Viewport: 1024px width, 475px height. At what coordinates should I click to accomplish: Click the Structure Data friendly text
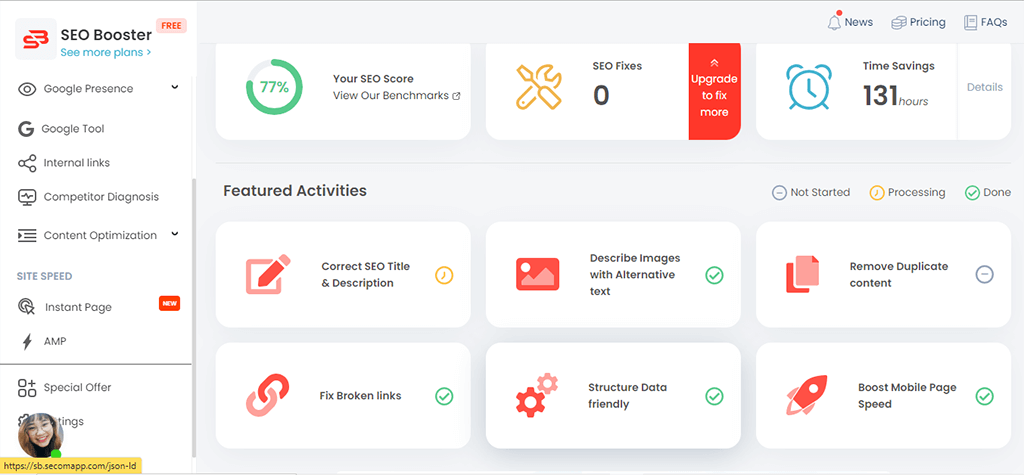(628, 396)
